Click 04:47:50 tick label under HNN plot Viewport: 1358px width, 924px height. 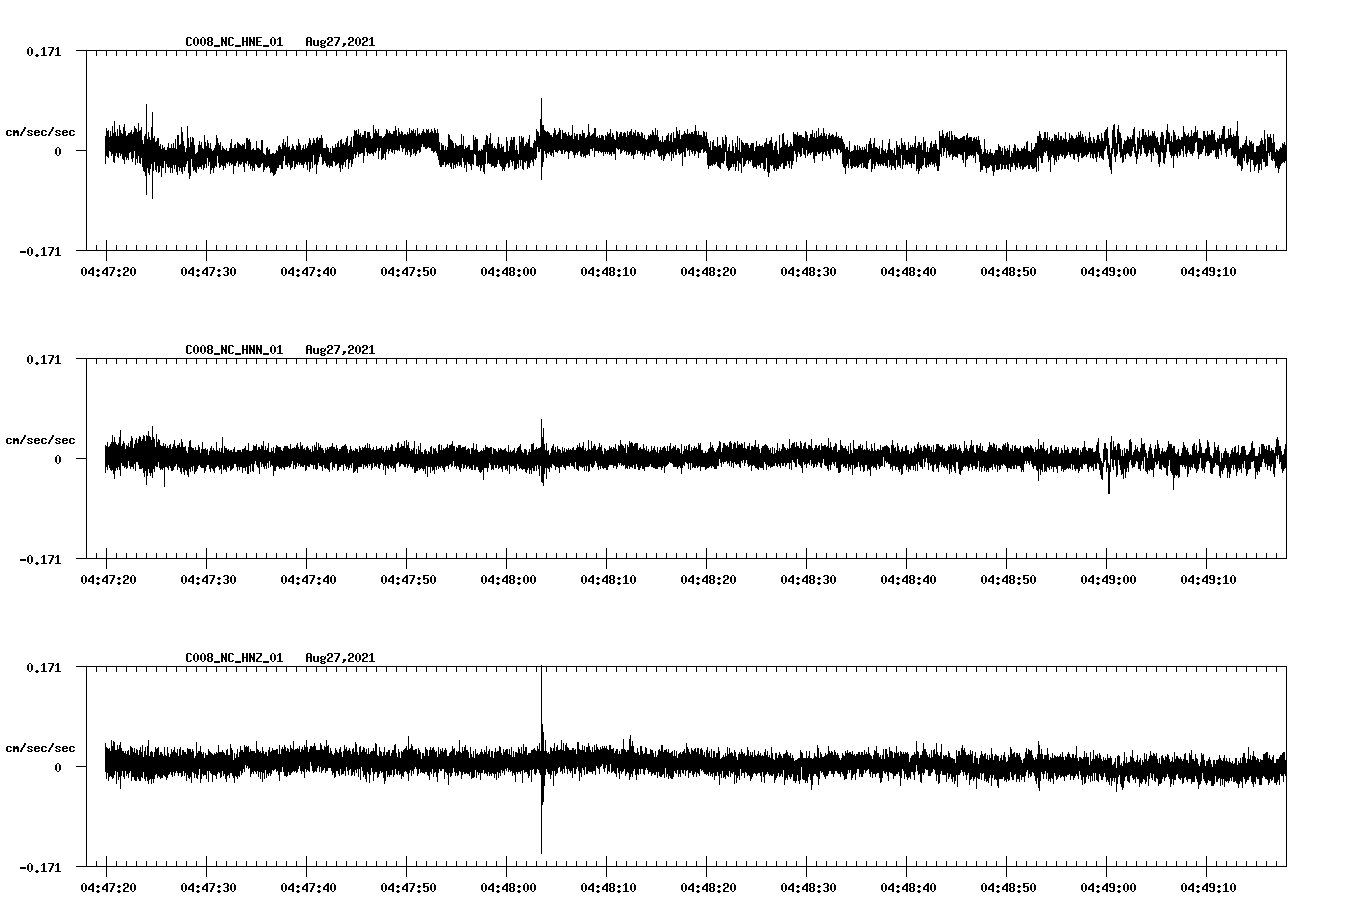click(409, 580)
